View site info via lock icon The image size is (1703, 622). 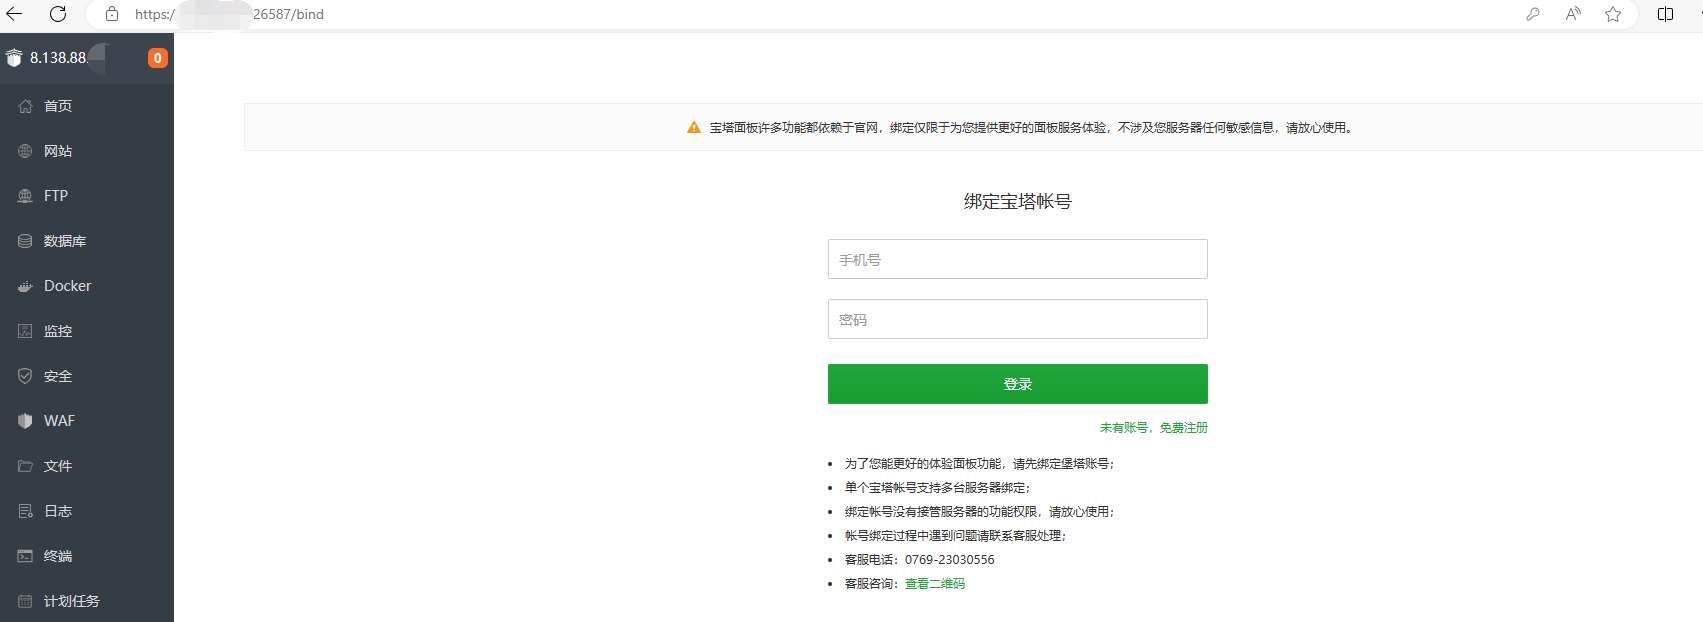click(x=112, y=14)
